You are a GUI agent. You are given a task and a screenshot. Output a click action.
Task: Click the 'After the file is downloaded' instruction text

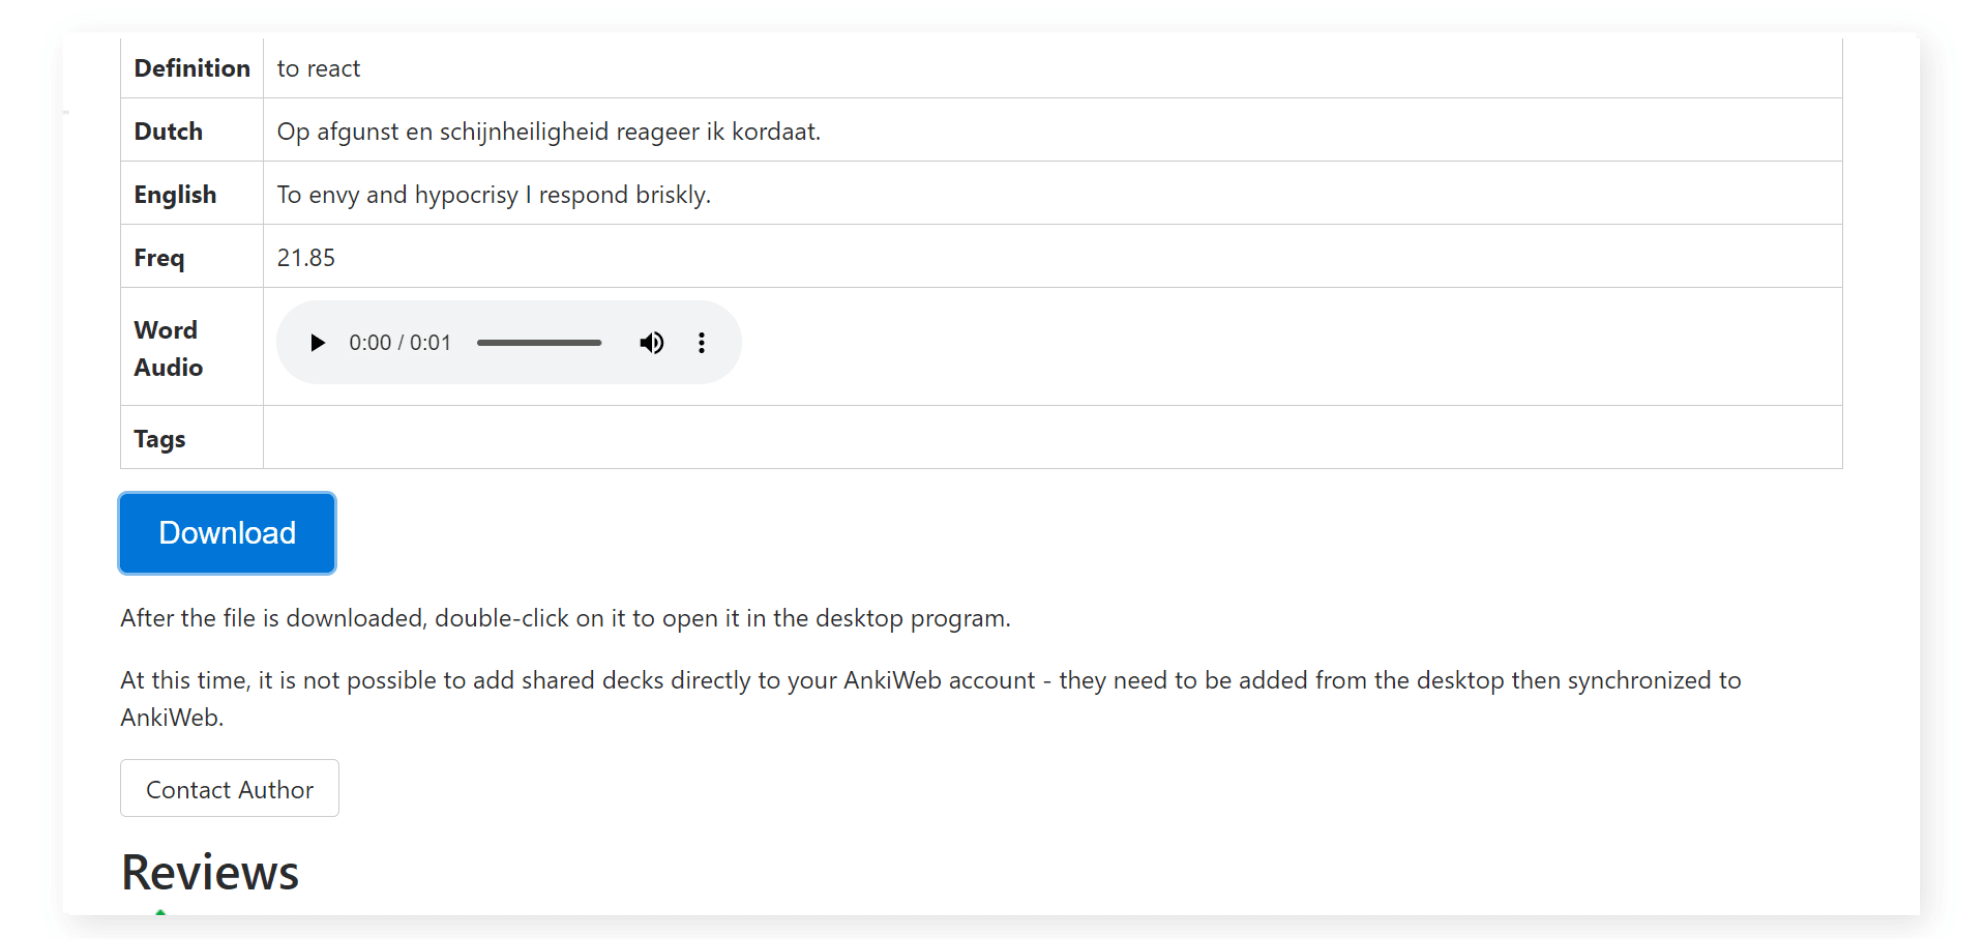click(x=565, y=618)
